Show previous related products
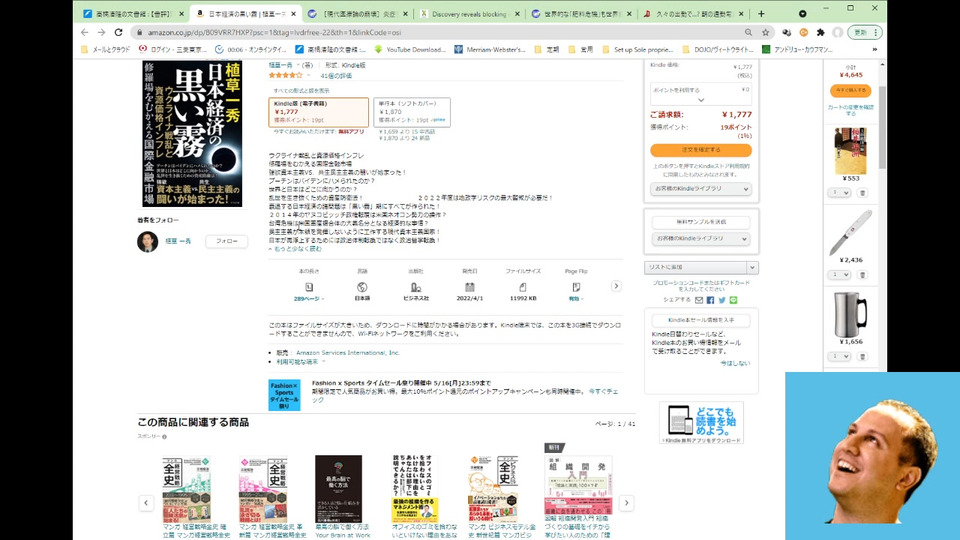Screen dimensions: 960x540 146,503
